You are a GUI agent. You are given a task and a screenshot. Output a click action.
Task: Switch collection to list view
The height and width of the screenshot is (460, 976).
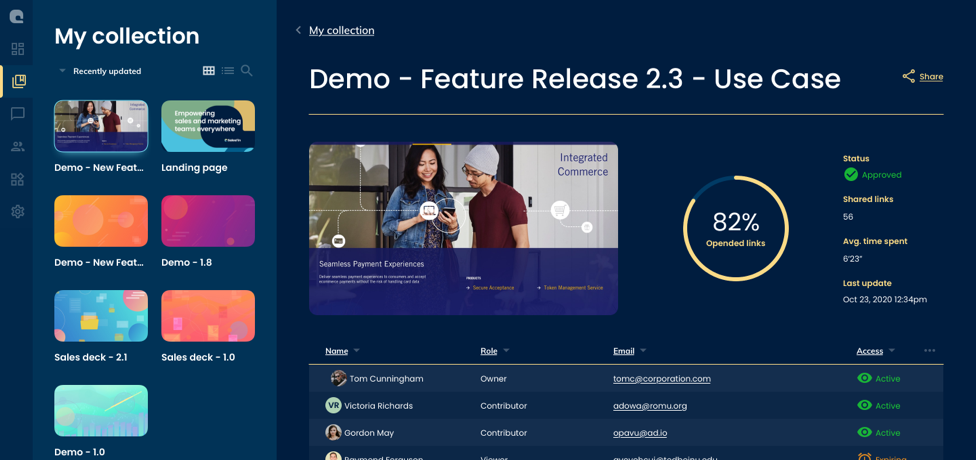click(228, 71)
